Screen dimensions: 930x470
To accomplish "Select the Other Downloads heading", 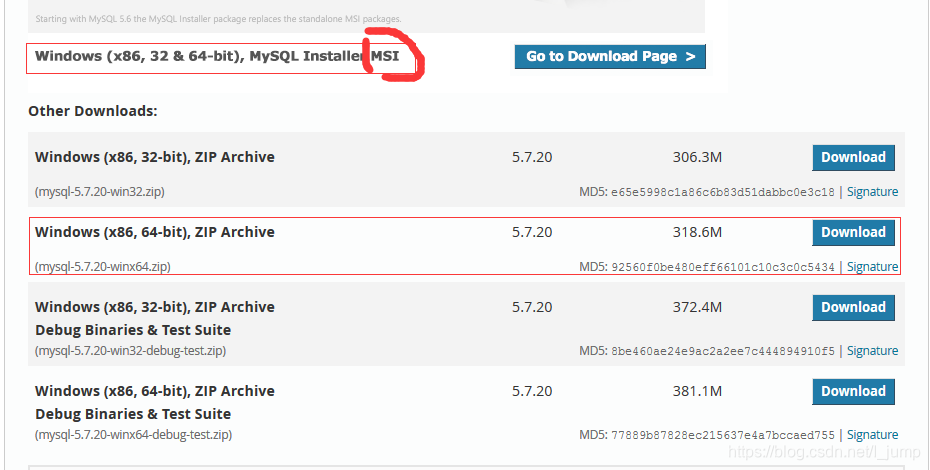I will pyautogui.click(x=93, y=111).
